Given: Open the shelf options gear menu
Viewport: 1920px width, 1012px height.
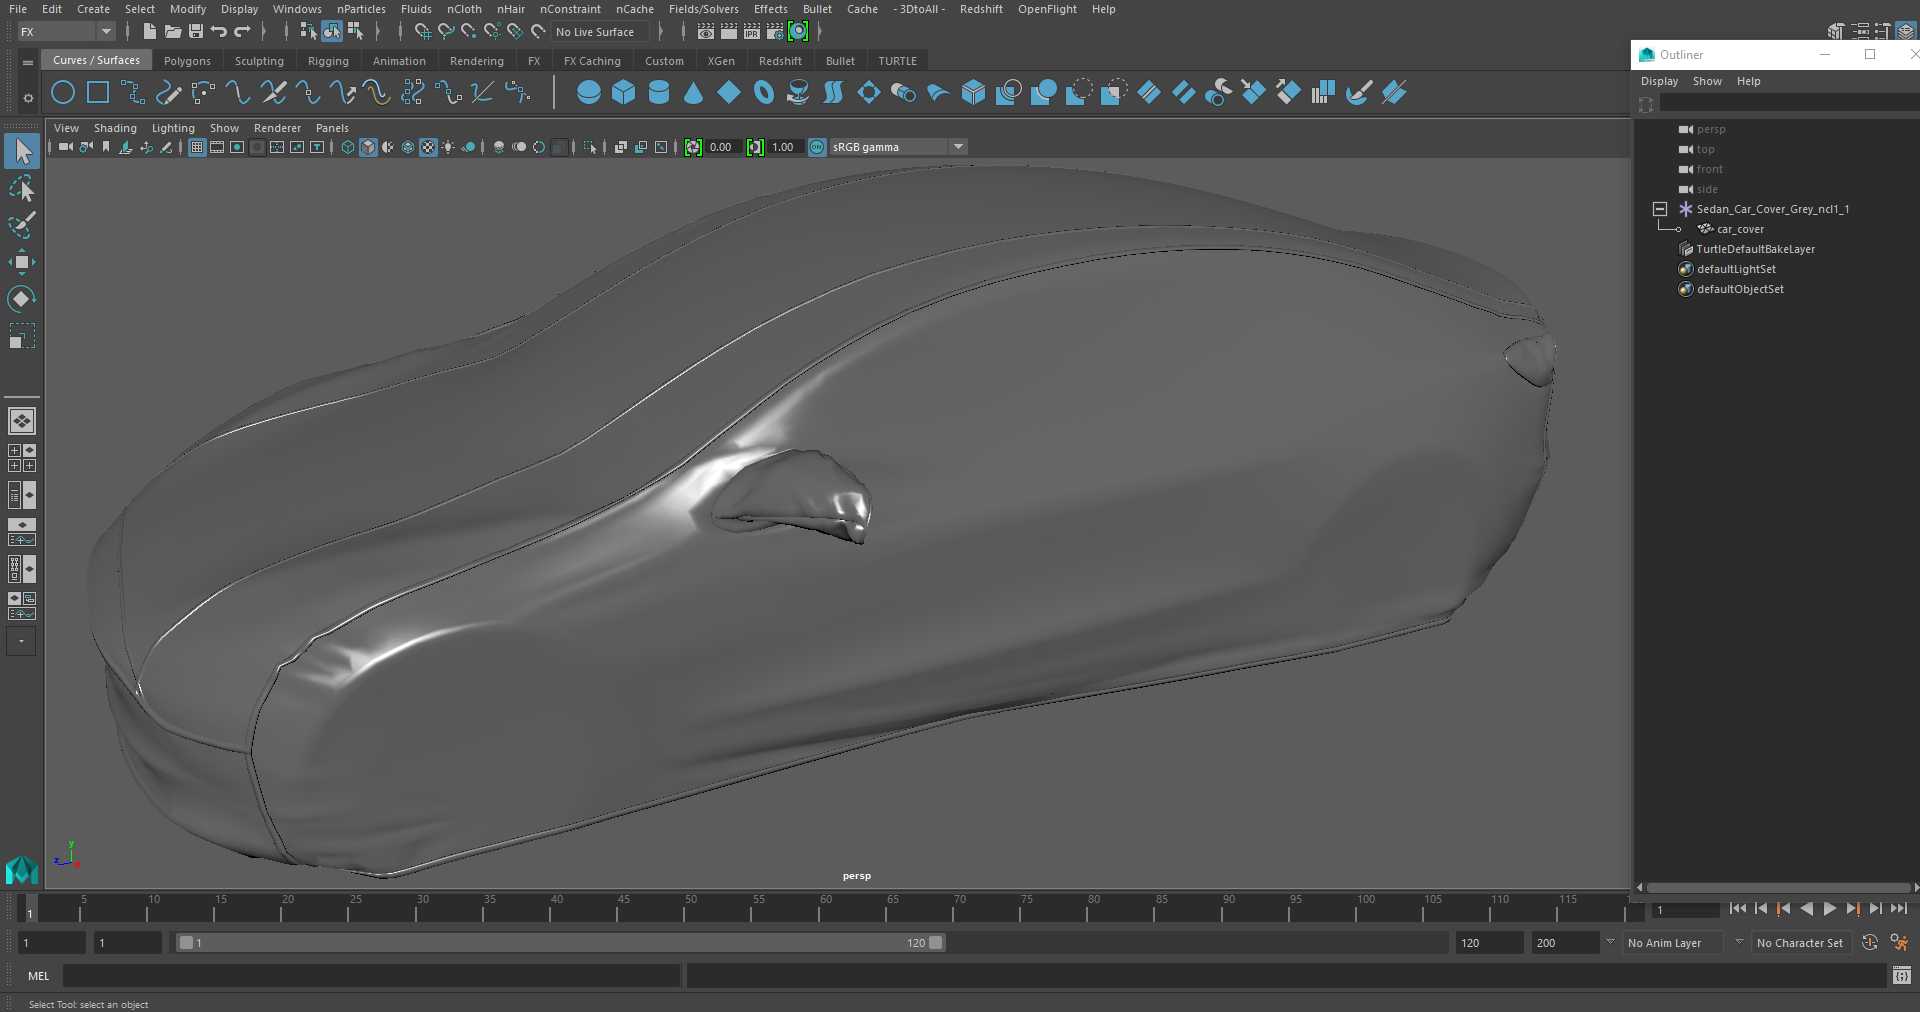Looking at the screenshot, I should pos(28,98).
